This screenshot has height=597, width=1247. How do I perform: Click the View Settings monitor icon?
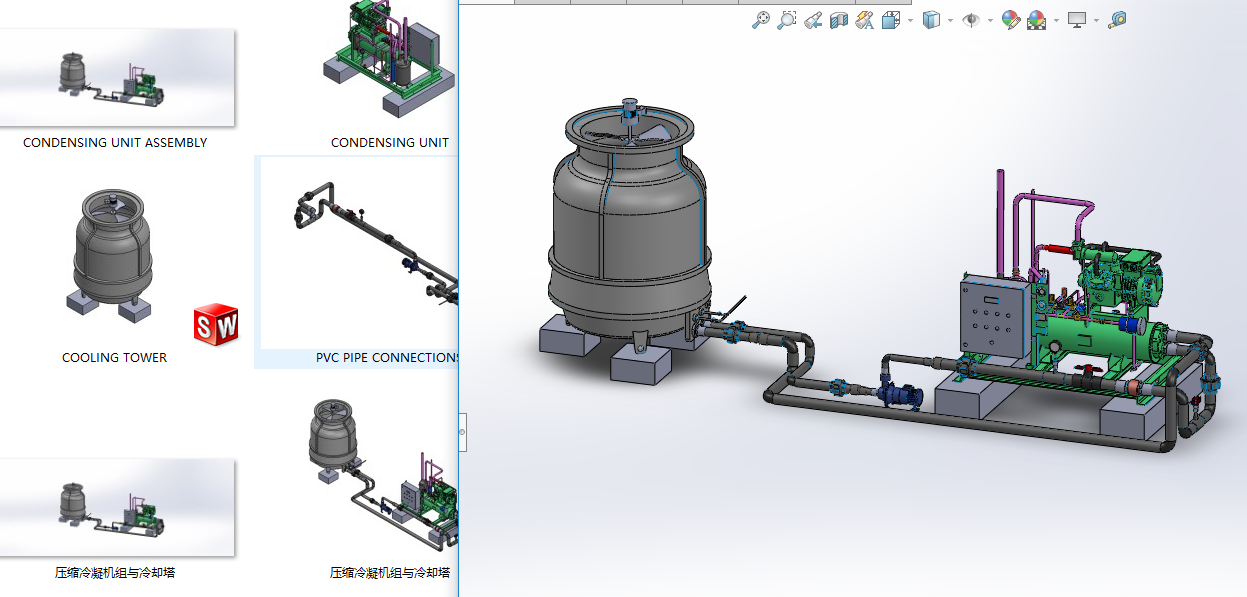[x=1077, y=20]
